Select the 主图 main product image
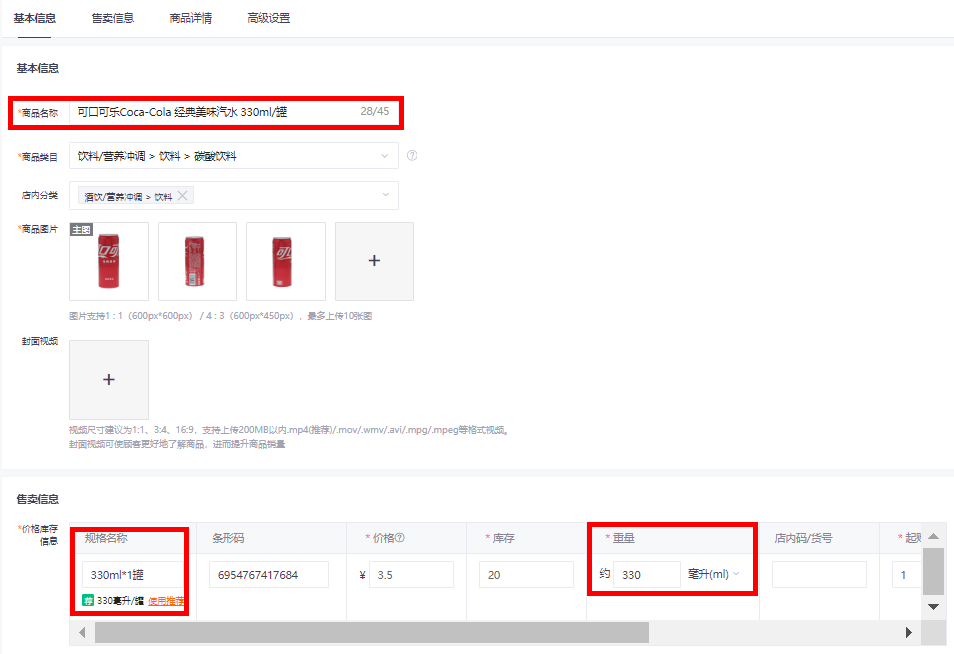 tap(109, 262)
